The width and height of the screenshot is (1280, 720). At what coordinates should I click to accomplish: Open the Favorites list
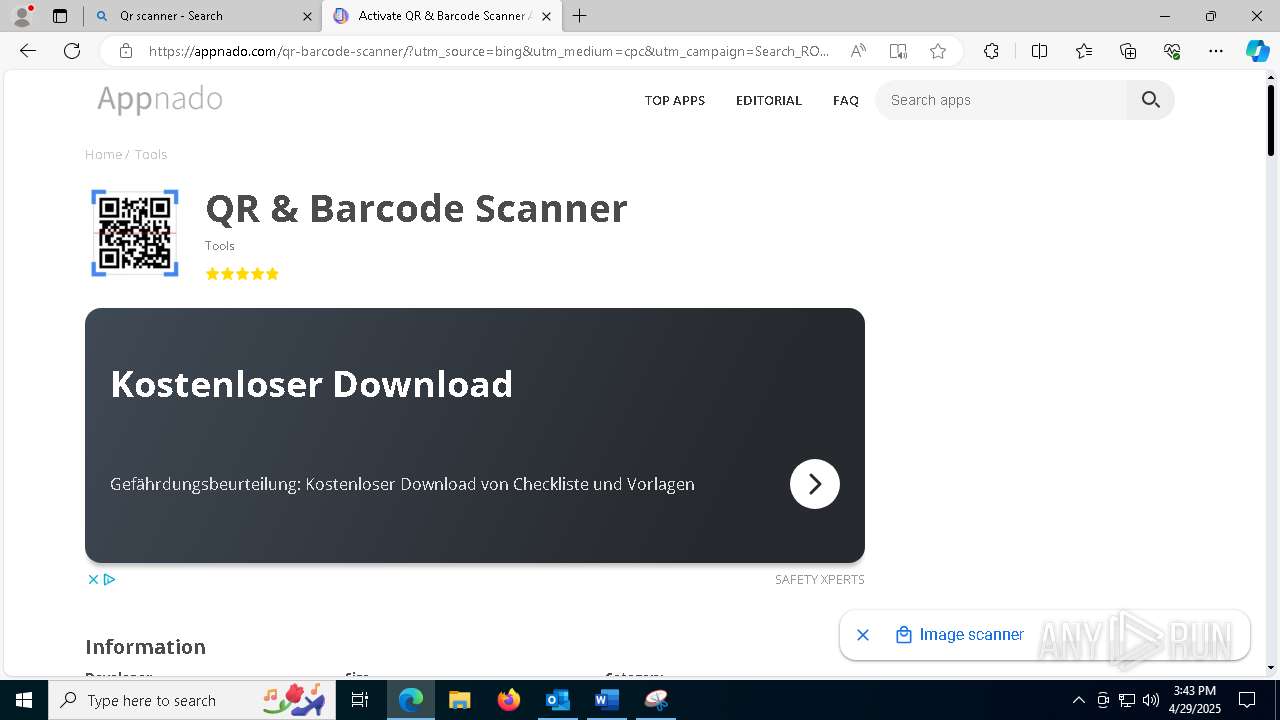click(x=1084, y=51)
